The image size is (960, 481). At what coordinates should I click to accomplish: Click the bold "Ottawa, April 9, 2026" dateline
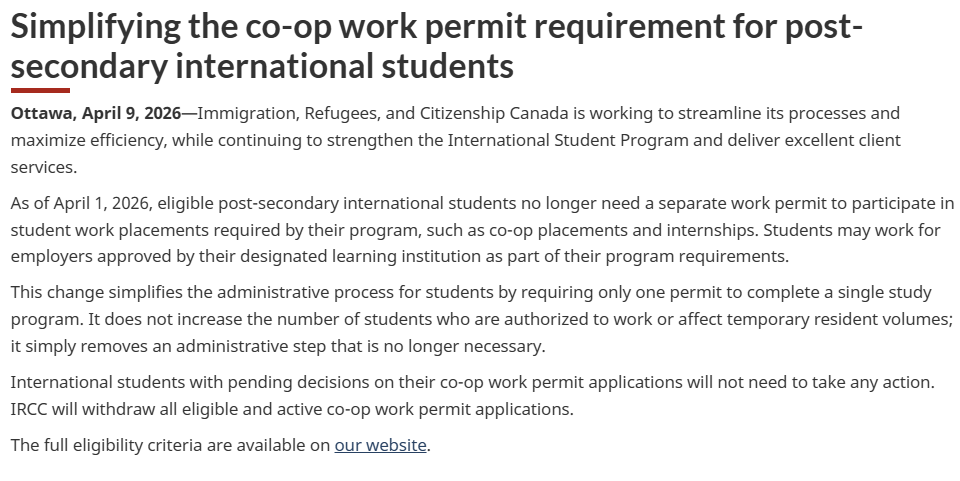(x=96, y=113)
